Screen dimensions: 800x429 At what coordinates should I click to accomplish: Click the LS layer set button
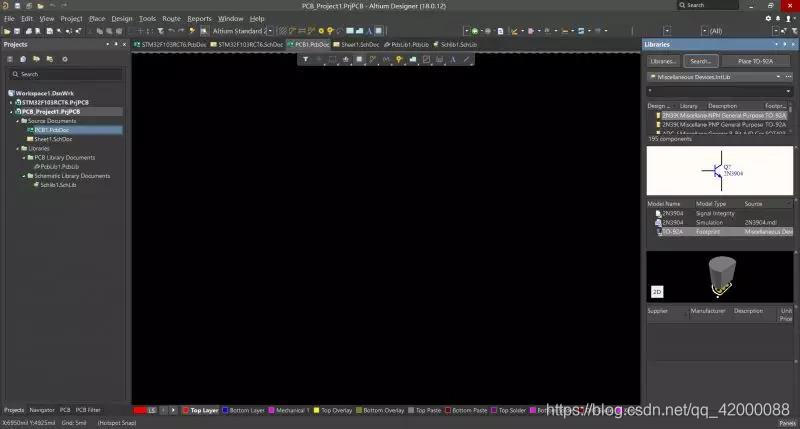152,410
